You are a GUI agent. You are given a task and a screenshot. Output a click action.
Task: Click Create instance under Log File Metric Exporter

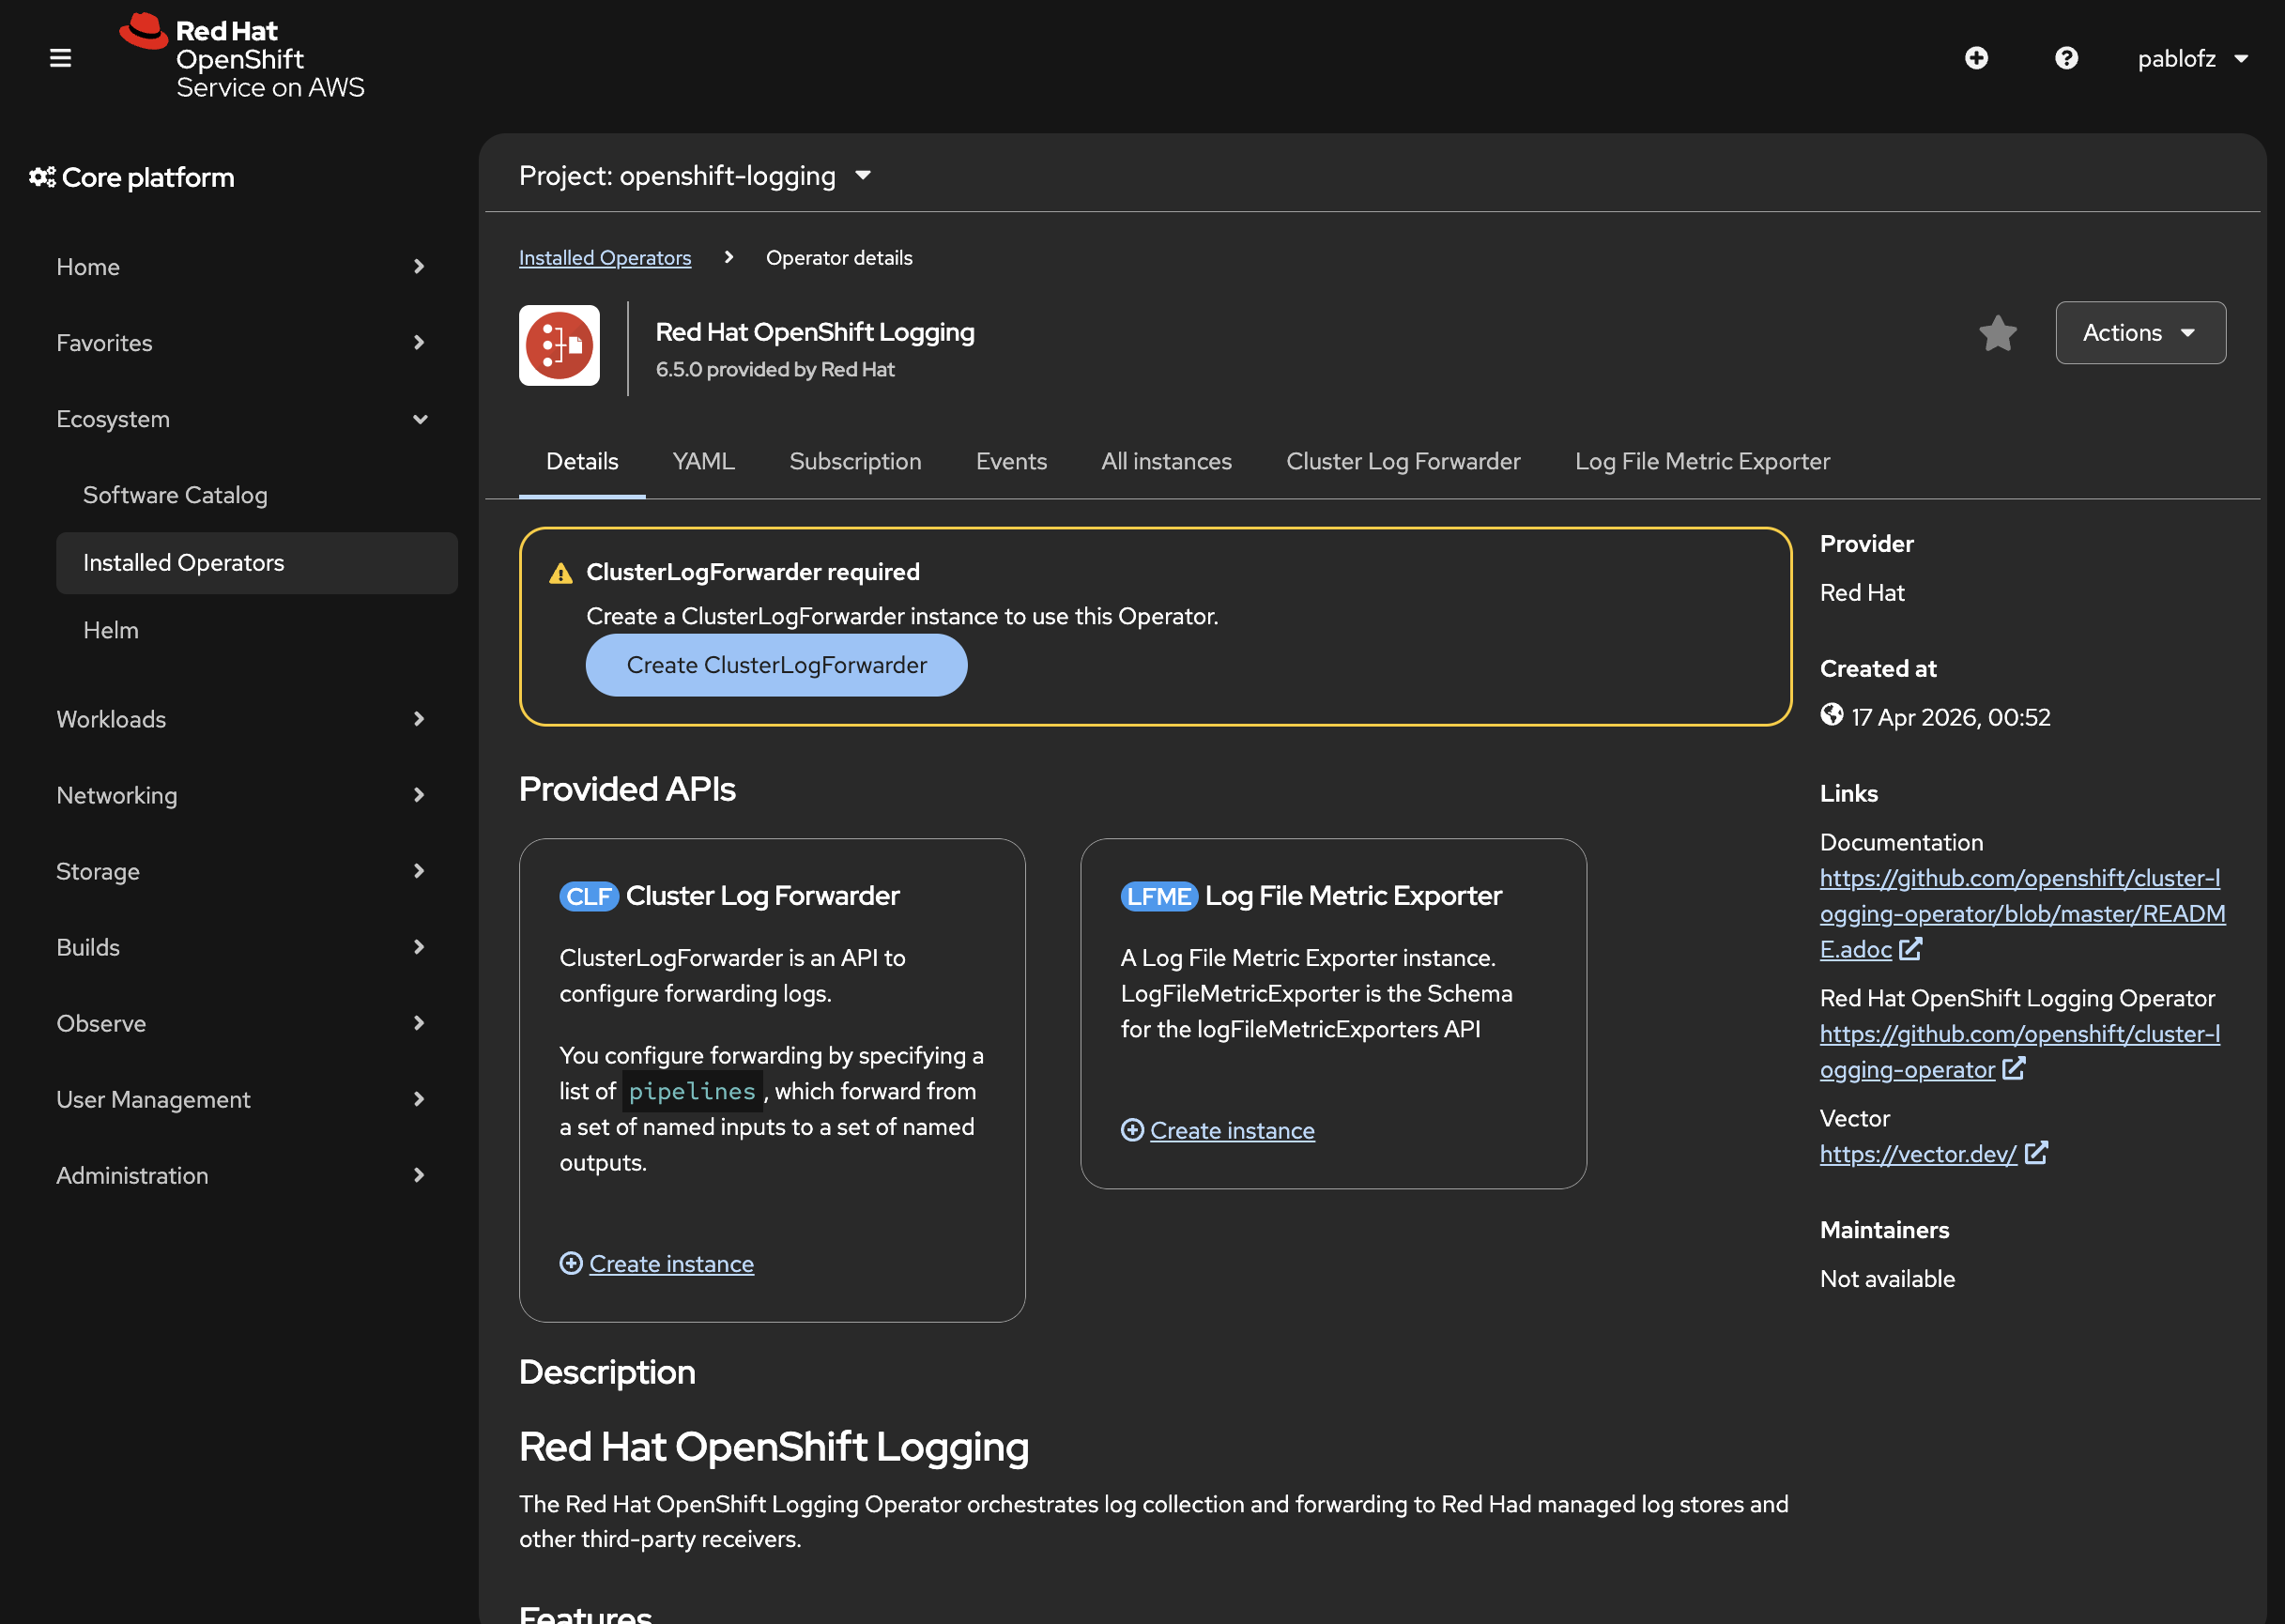(x=1231, y=1130)
